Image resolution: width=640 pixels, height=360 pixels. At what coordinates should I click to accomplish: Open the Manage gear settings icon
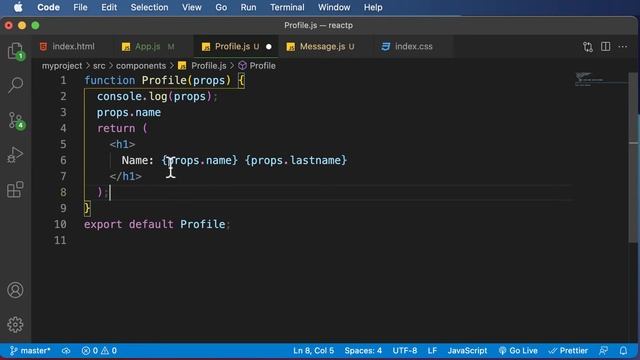pos(16,325)
